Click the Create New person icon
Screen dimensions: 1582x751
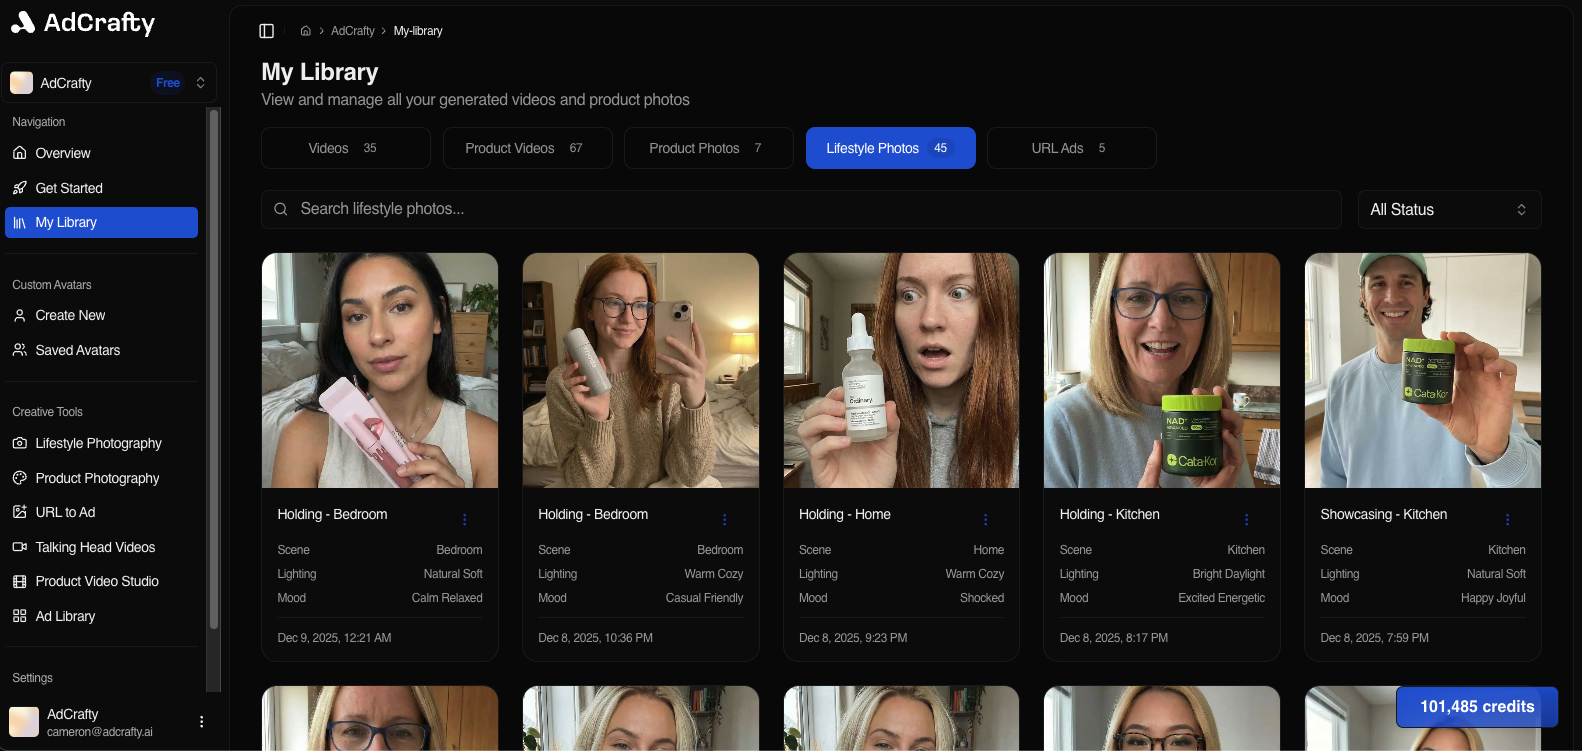tap(20, 315)
